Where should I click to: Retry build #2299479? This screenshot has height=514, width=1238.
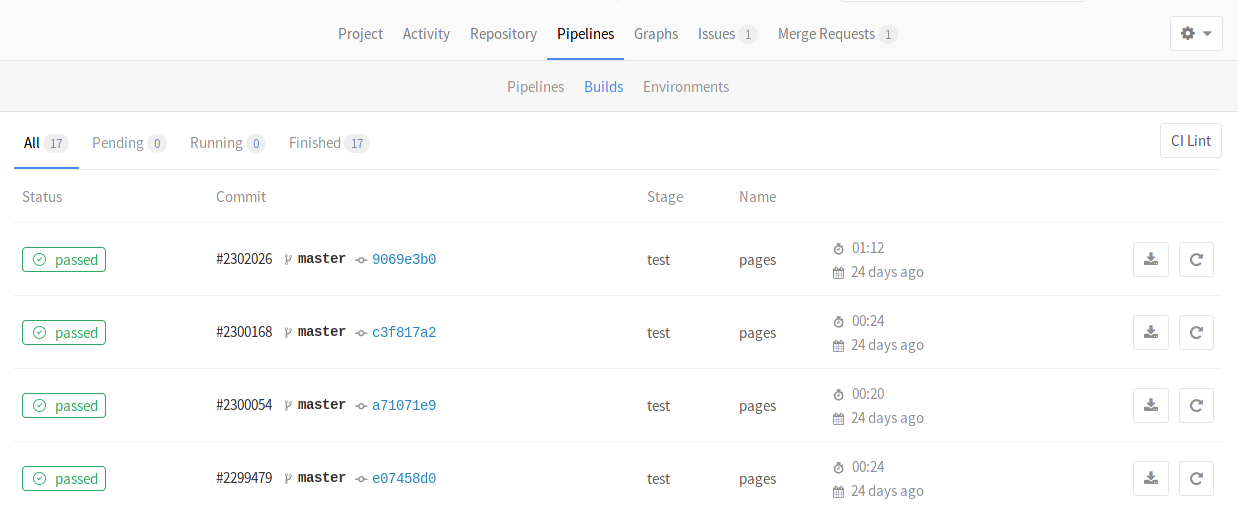(x=1196, y=479)
